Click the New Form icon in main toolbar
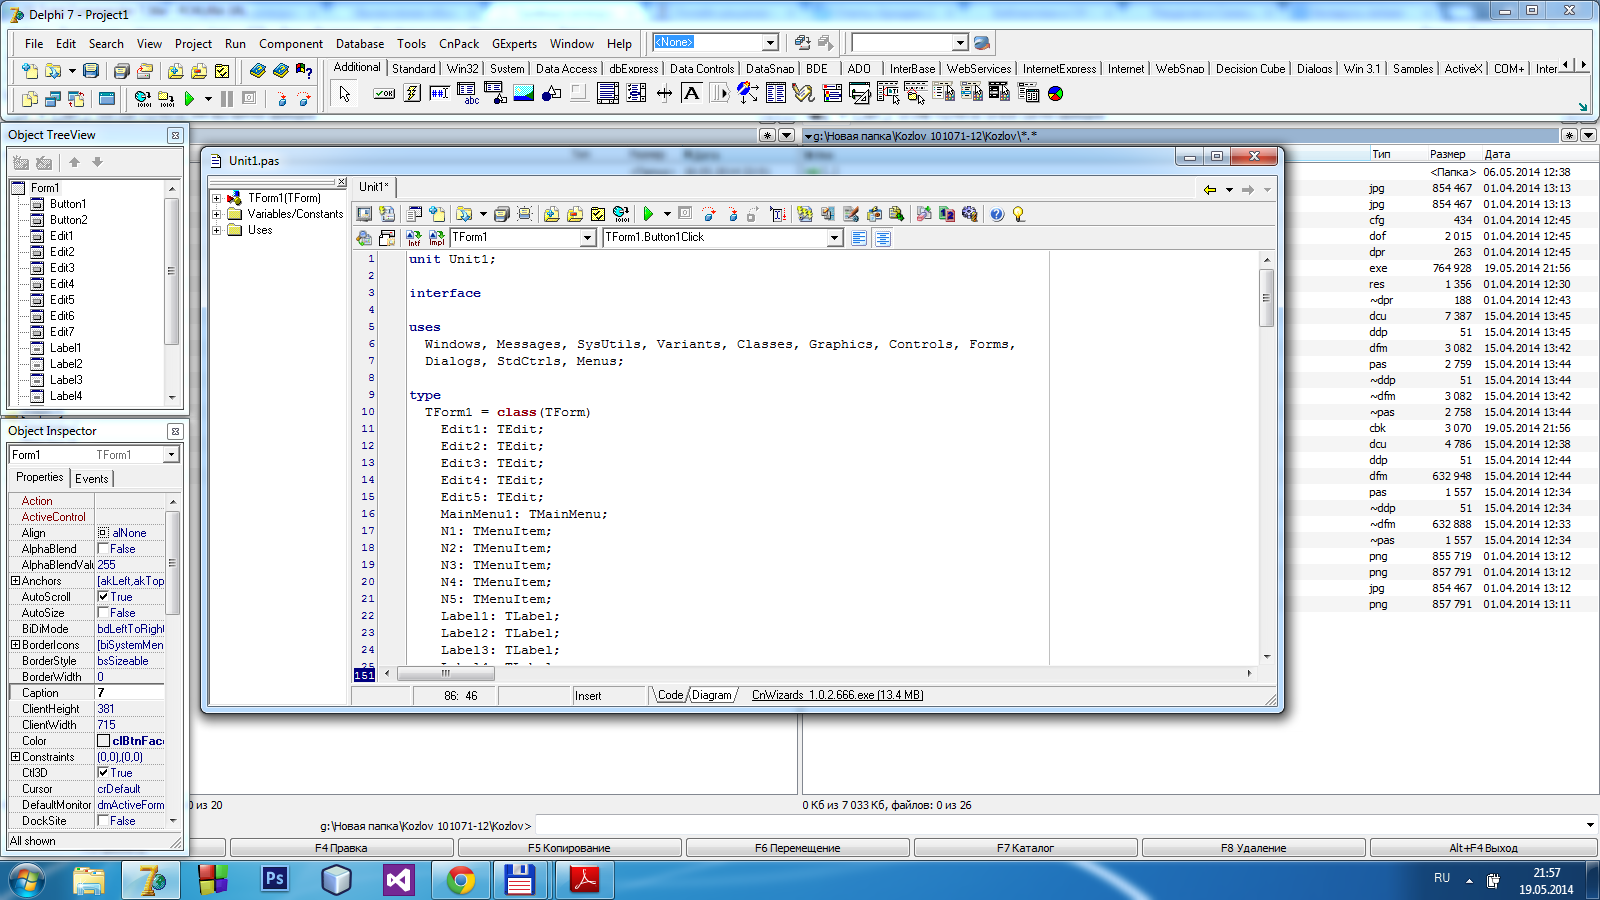 pos(107,99)
